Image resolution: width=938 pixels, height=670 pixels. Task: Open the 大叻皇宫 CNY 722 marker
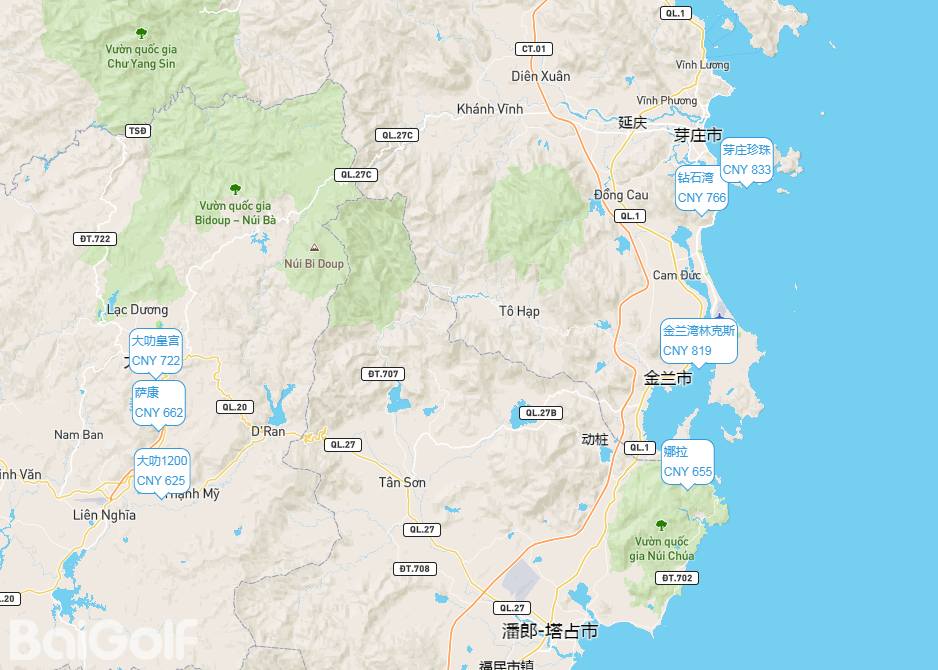point(156,351)
